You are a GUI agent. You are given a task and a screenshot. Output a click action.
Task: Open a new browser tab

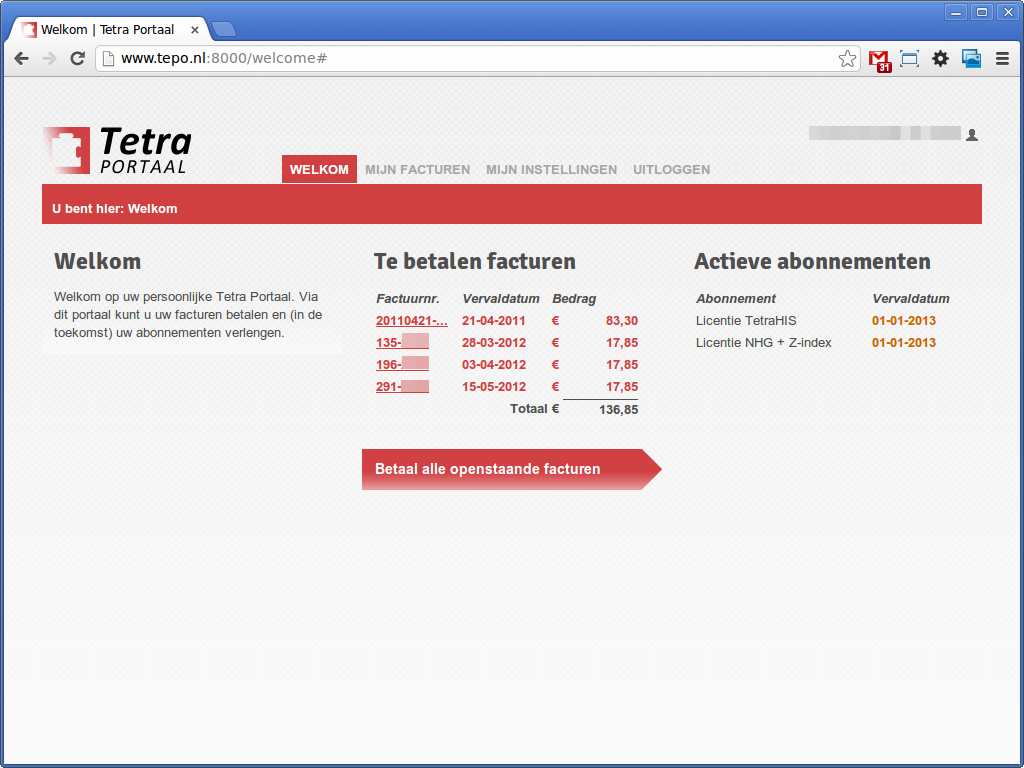coord(224,29)
